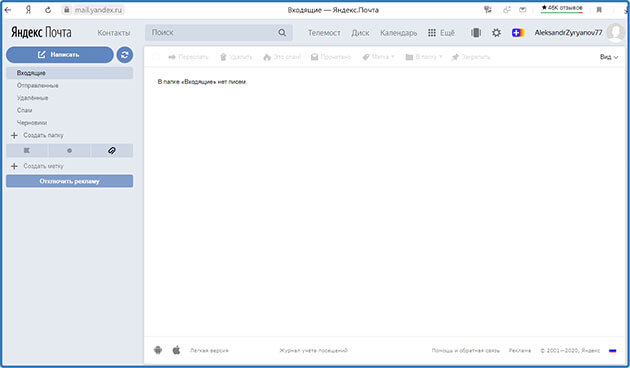This screenshot has width=630, height=368.
Task: Expand the В папку dropdown
Action: click(x=424, y=57)
